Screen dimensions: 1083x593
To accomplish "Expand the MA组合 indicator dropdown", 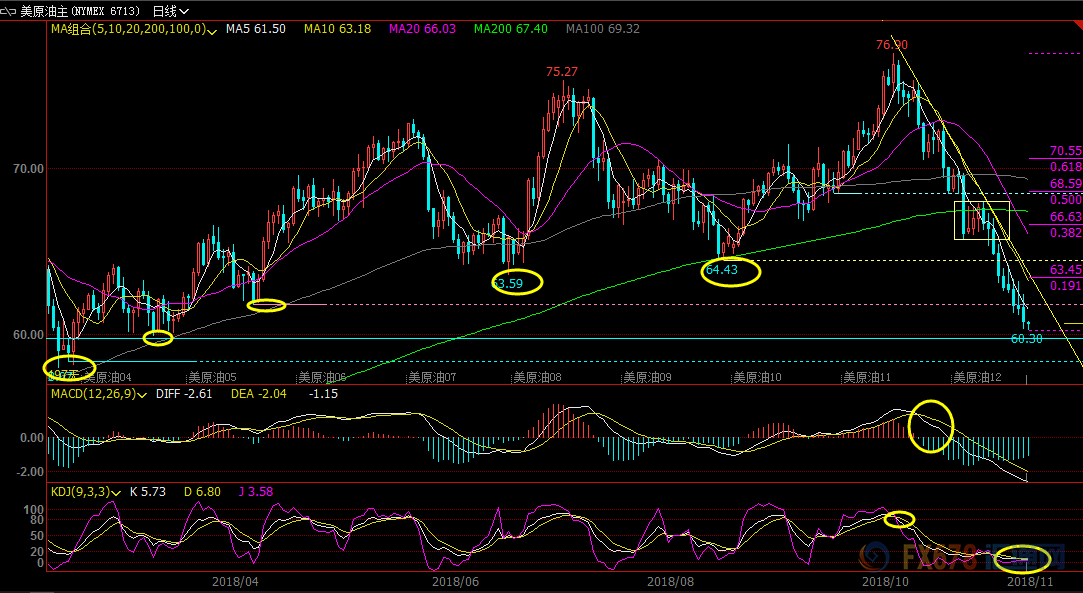I will (x=212, y=30).
